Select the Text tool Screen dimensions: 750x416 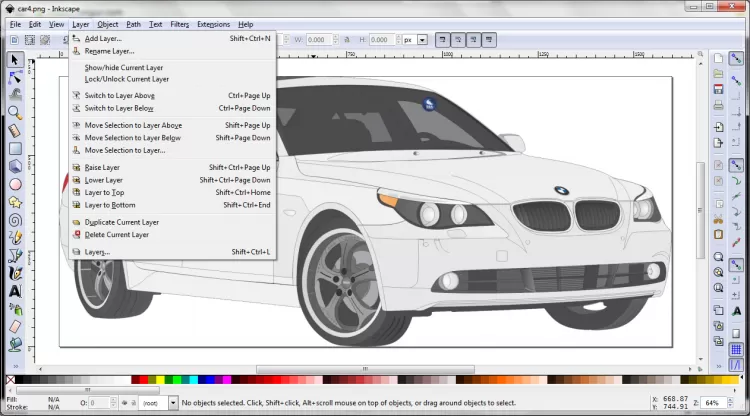coord(15,290)
